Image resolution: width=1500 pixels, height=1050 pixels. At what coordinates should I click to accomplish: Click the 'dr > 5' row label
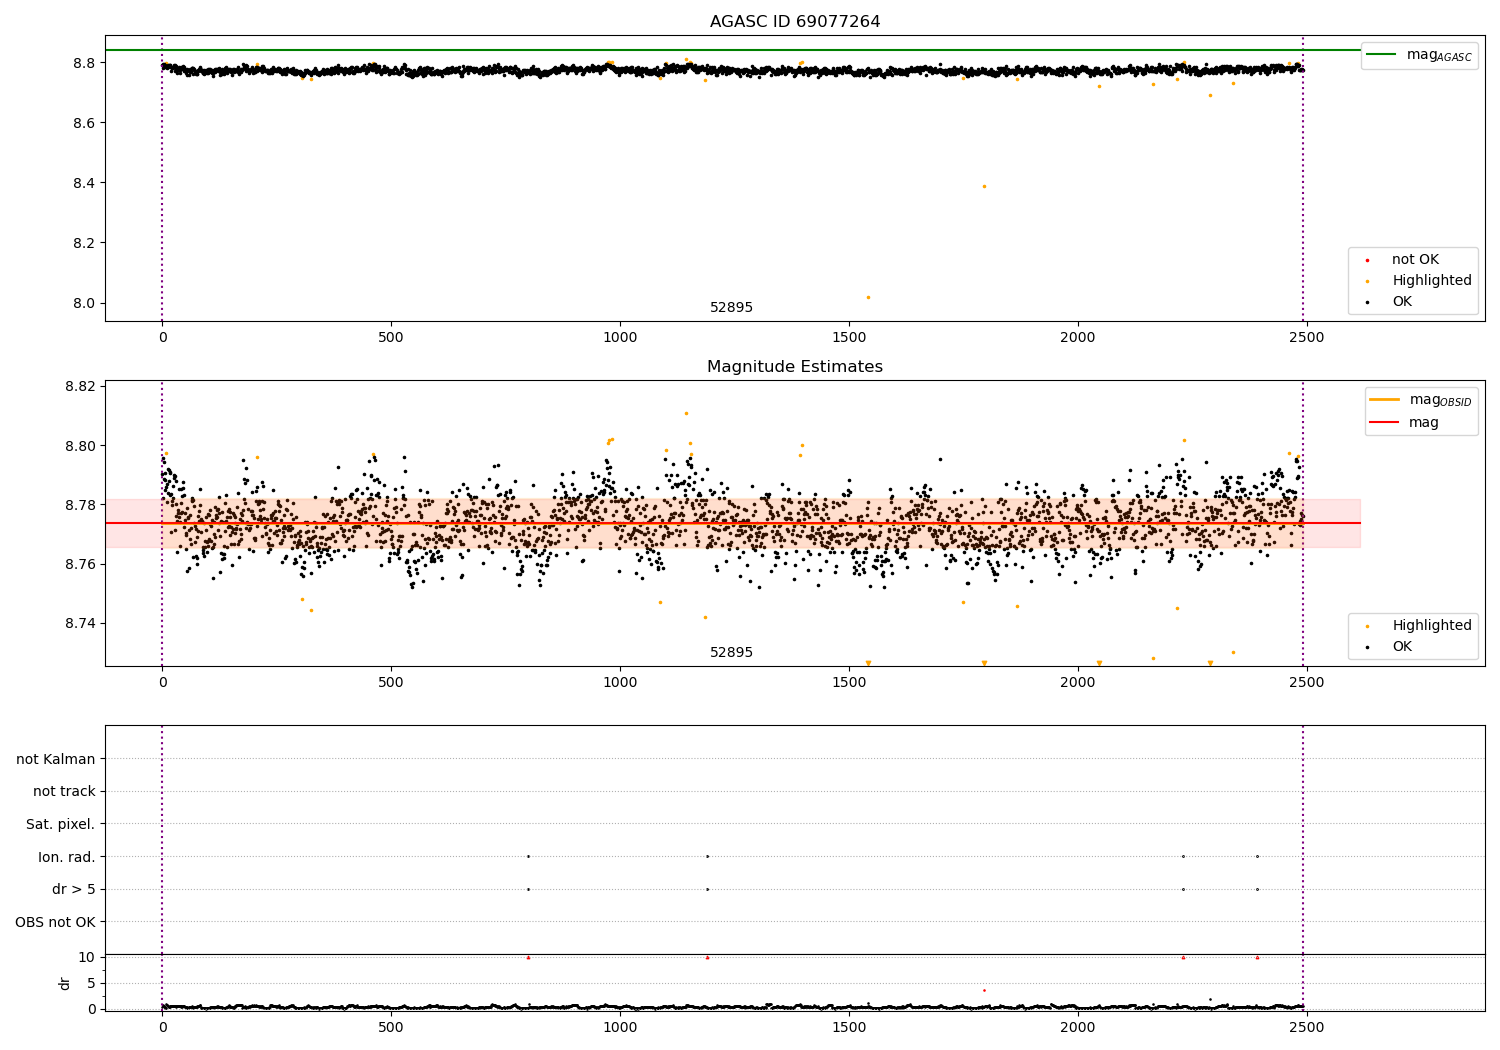click(74, 890)
